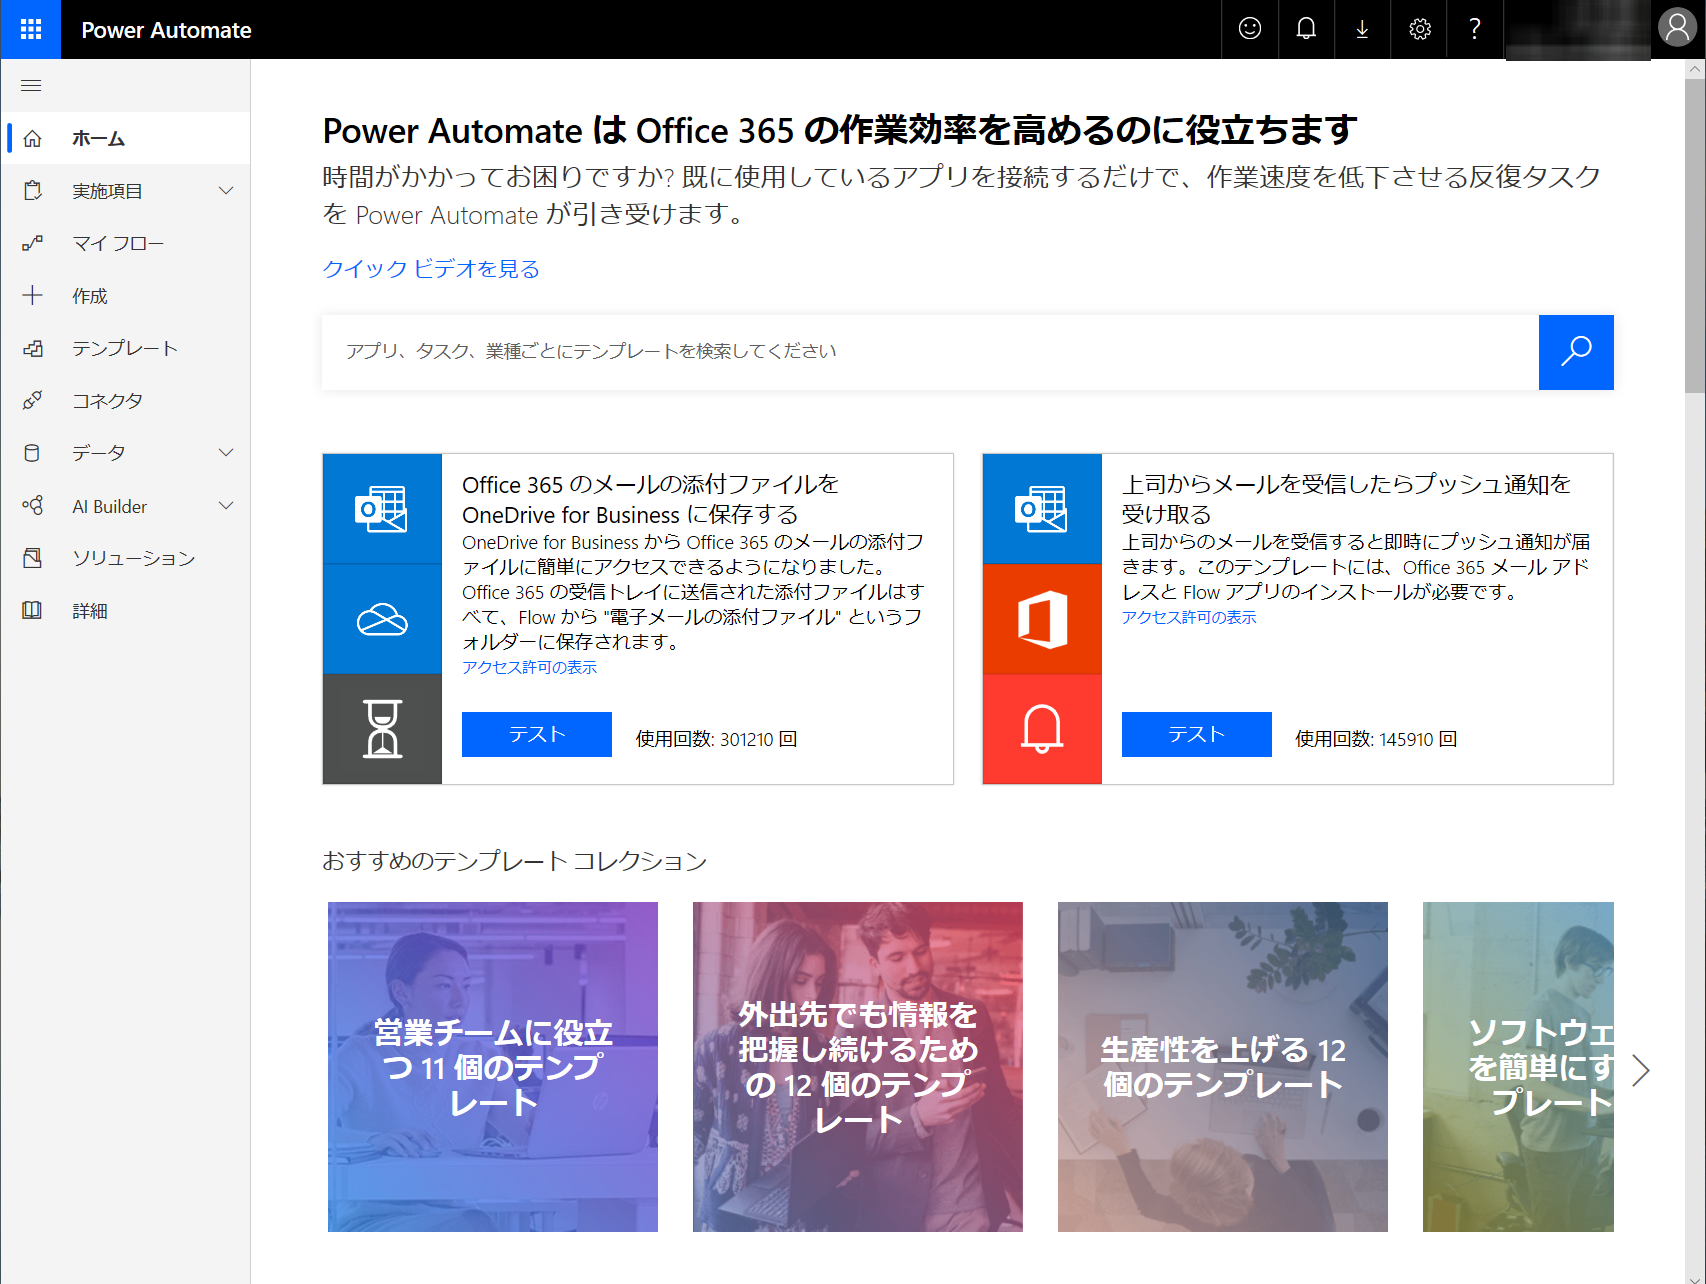Image resolution: width=1706 pixels, height=1284 pixels.
Task: Click the template icon beside テンプレート
Action: (x=32, y=348)
